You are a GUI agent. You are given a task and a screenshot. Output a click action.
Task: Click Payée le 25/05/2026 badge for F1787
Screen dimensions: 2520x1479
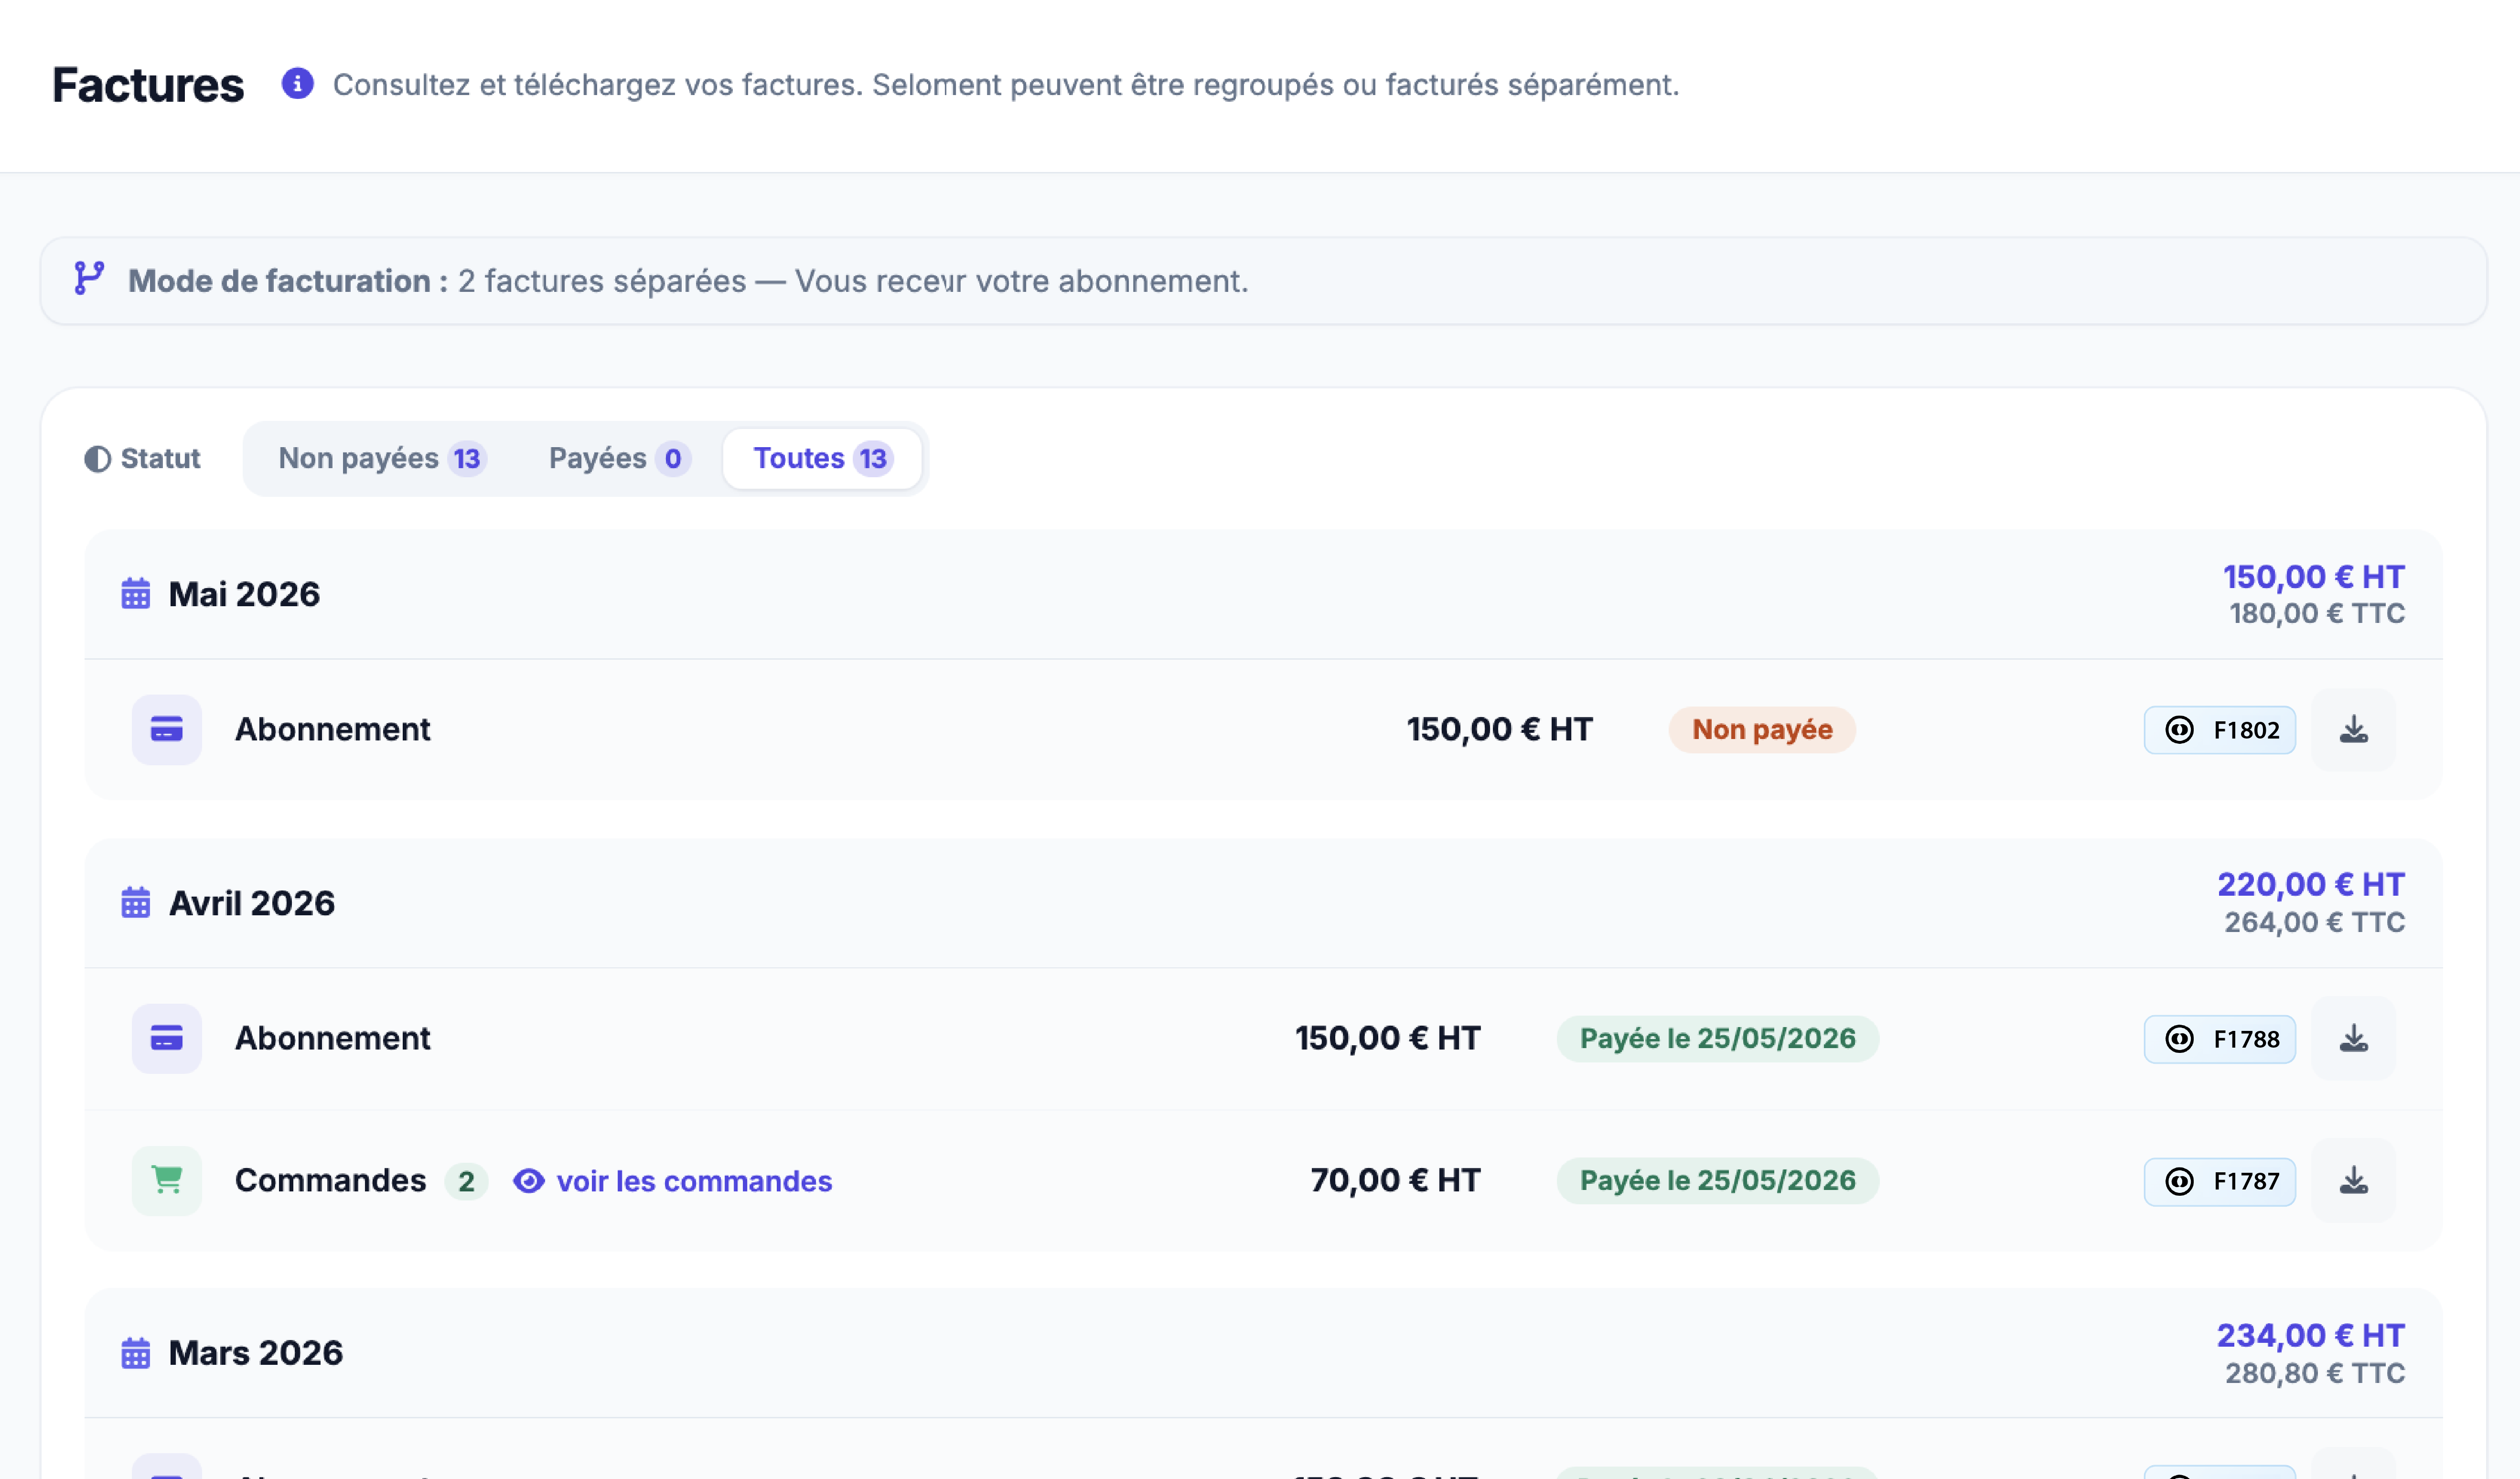[1718, 1181]
